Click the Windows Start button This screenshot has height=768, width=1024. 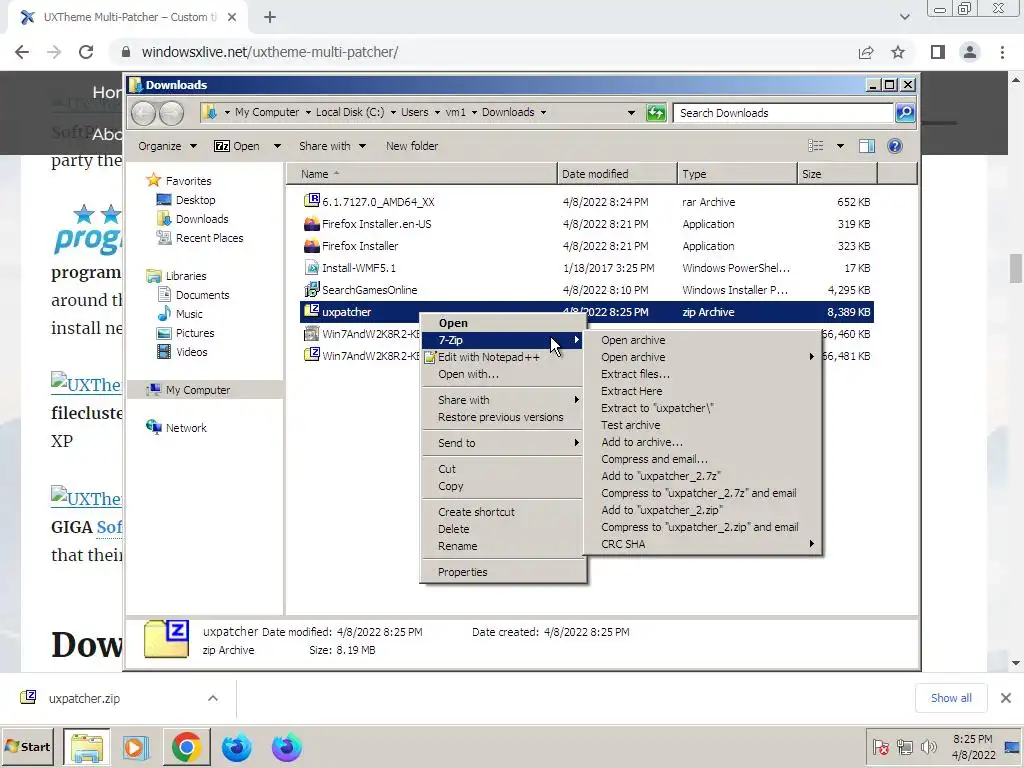(x=27, y=746)
